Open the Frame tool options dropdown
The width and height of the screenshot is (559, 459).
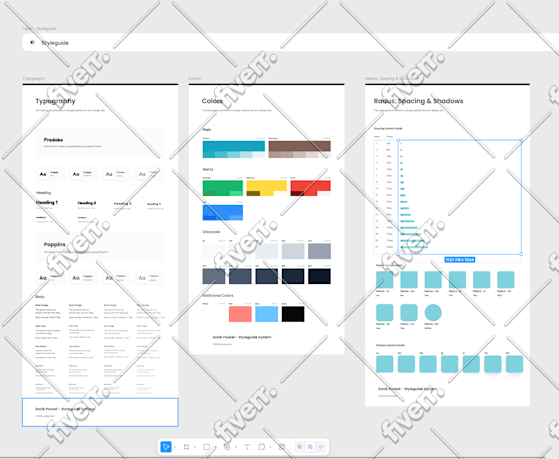(195, 447)
